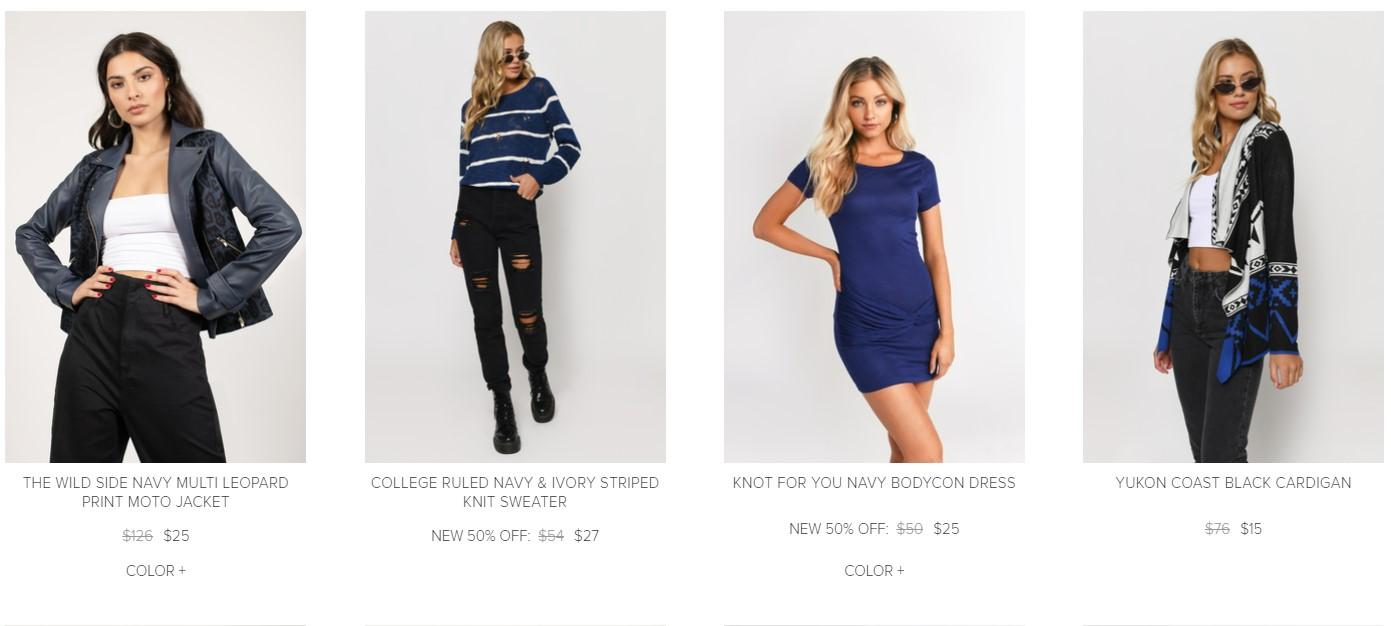Click the $15 cardigan sale price
The width and height of the screenshot is (1391, 626).
(x=1251, y=529)
